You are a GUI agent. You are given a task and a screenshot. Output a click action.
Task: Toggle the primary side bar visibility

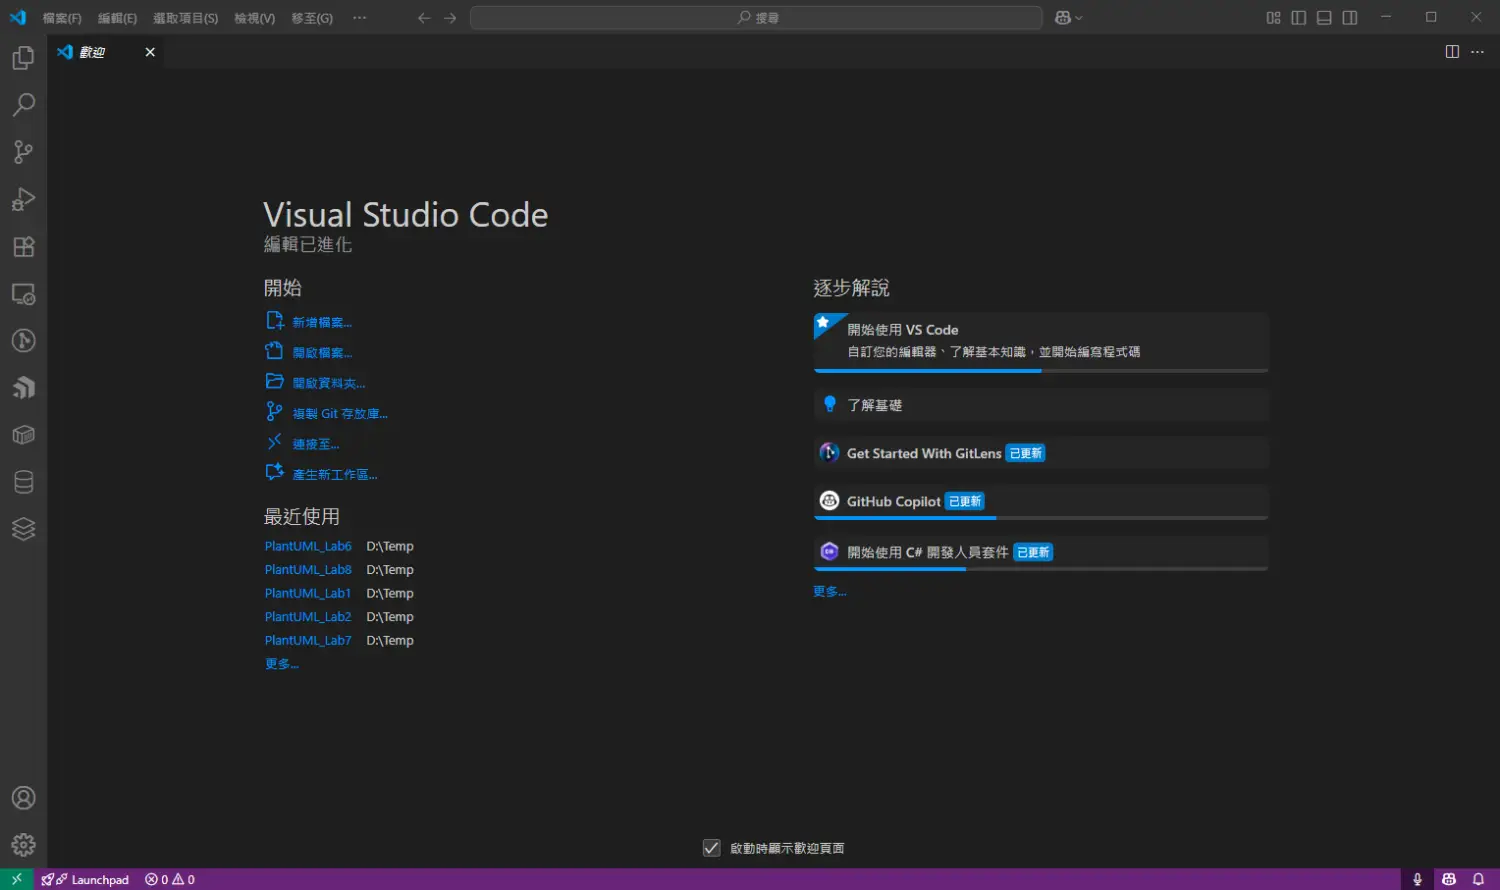(1299, 18)
